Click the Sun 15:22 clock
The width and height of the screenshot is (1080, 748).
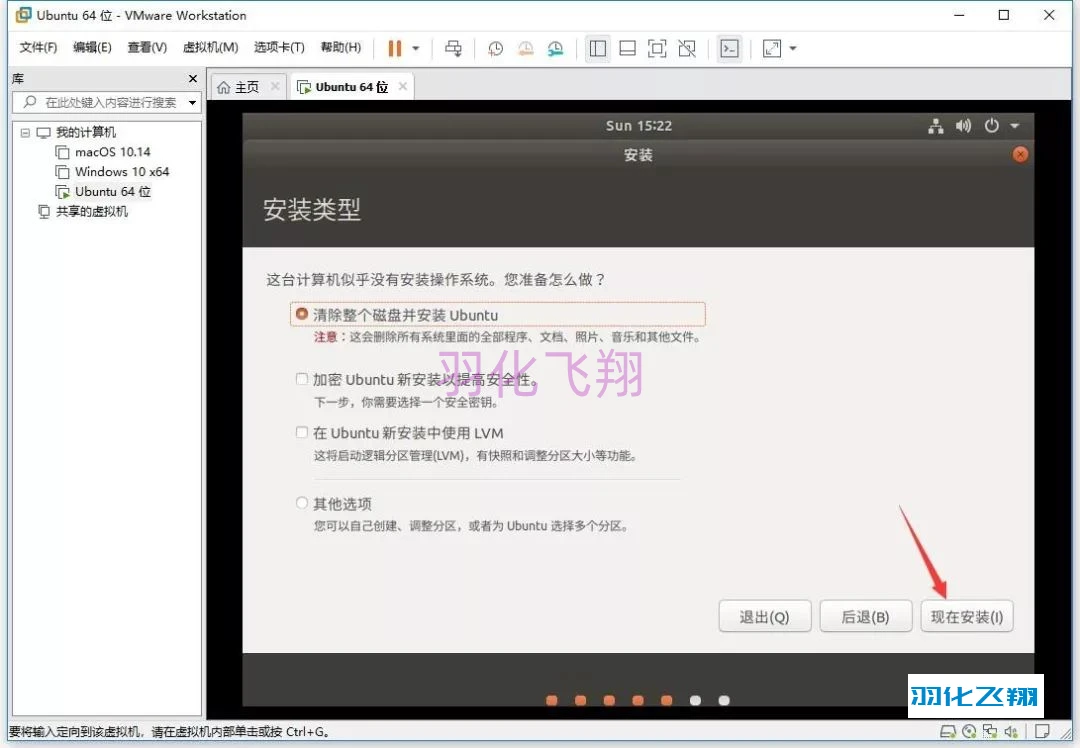point(638,126)
